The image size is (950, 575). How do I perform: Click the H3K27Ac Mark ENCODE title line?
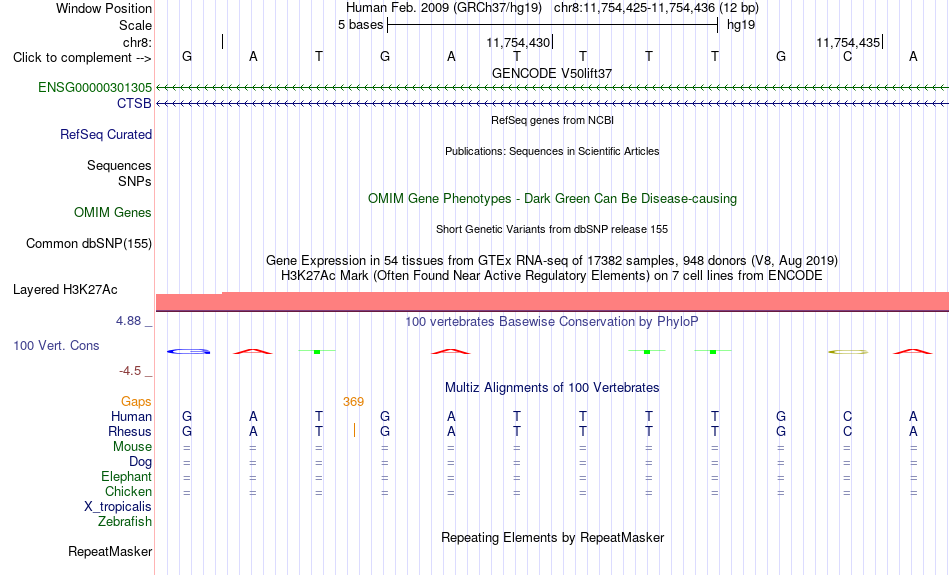552,276
